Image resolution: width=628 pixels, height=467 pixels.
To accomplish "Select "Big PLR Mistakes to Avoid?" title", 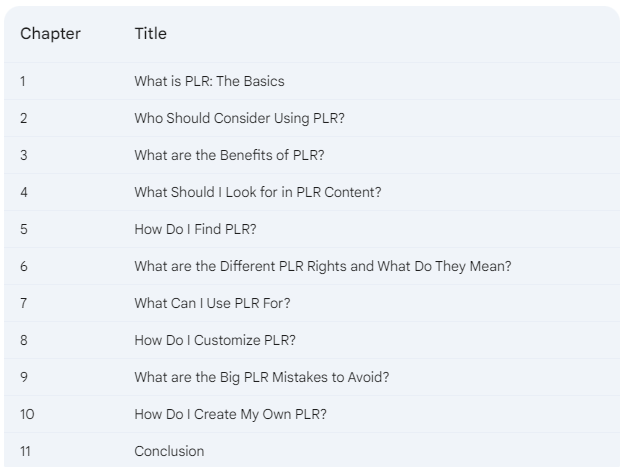I will (261, 377).
